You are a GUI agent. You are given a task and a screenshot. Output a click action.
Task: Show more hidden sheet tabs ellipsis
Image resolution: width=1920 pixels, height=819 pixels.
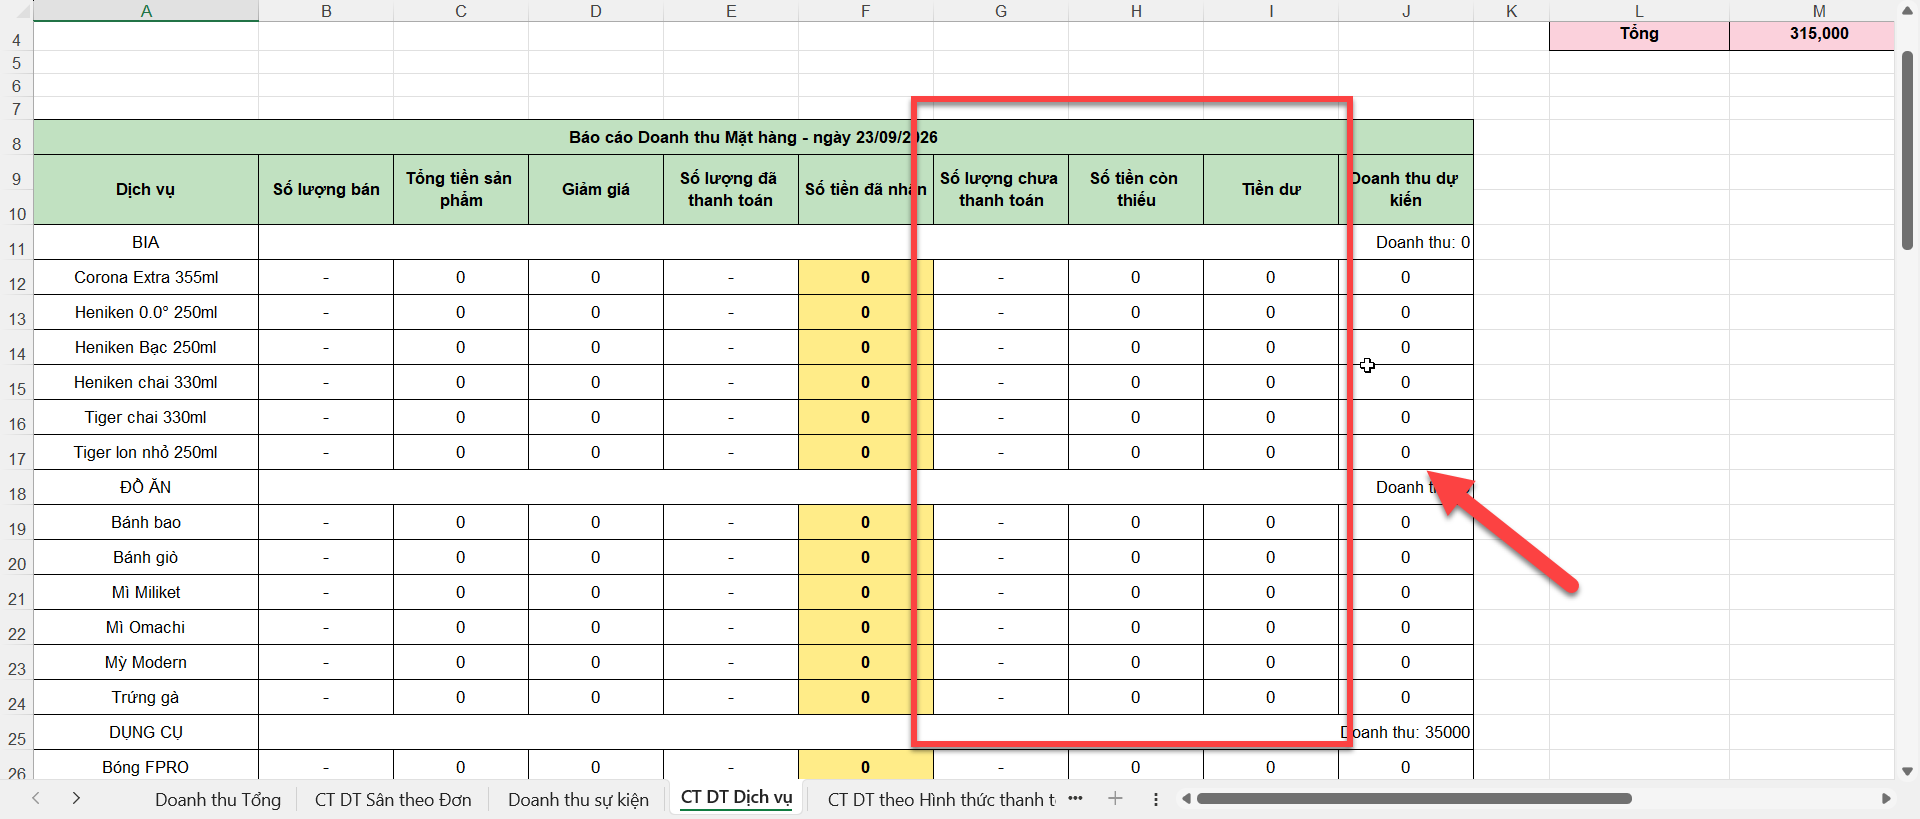(x=1076, y=798)
